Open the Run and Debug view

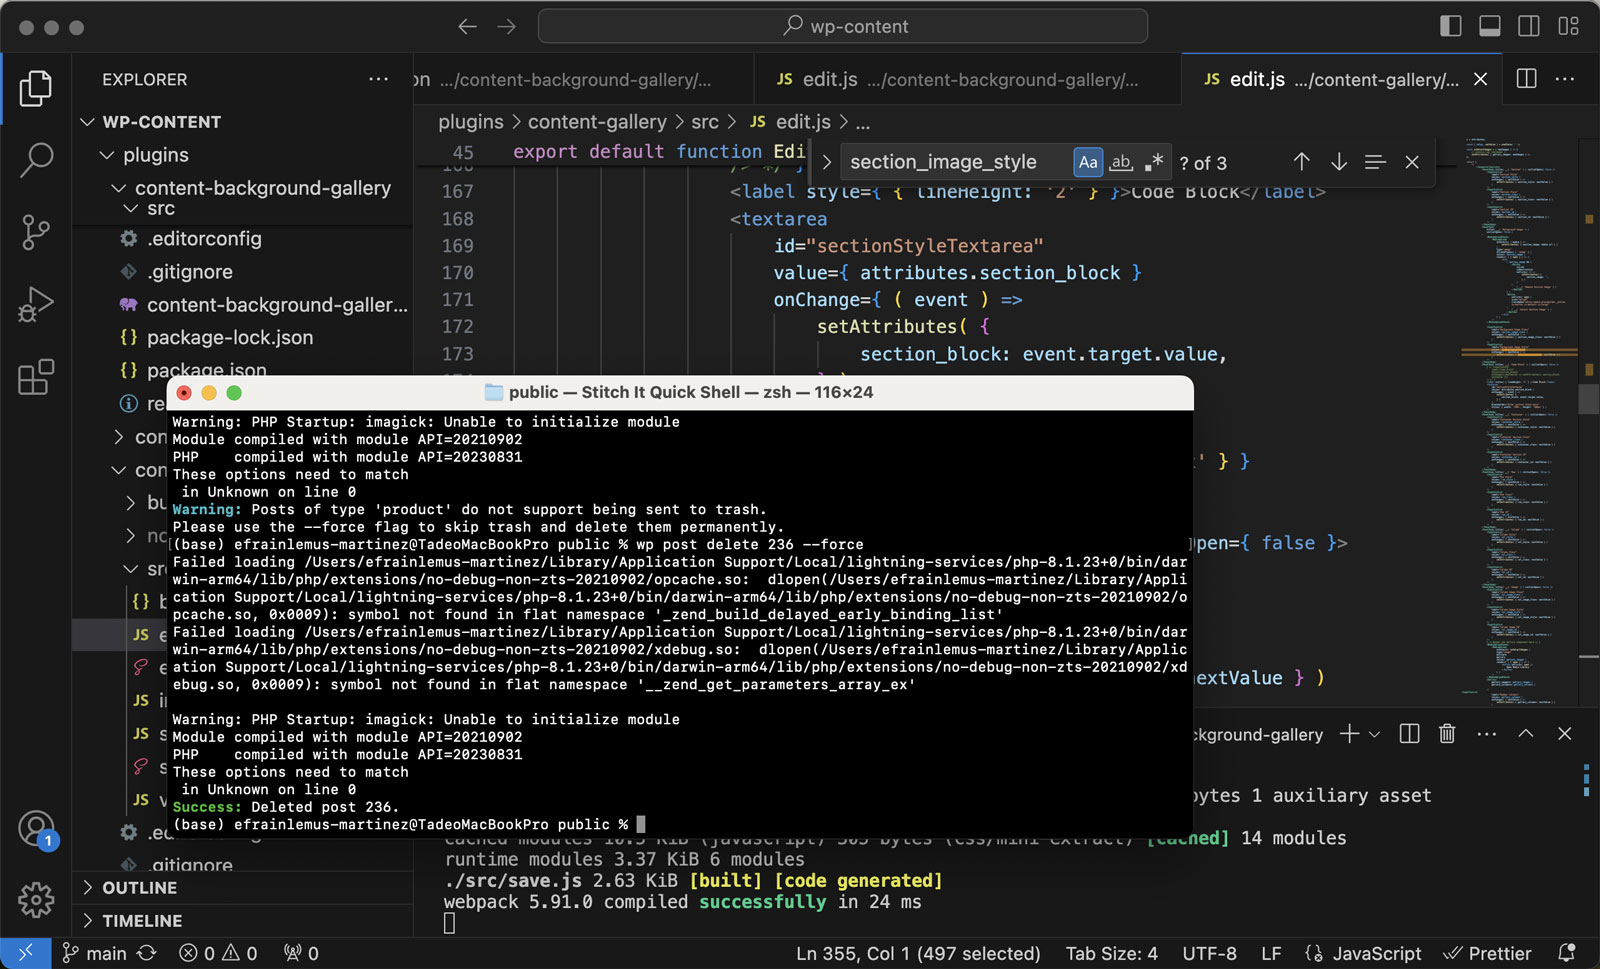(x=36, y=304)
